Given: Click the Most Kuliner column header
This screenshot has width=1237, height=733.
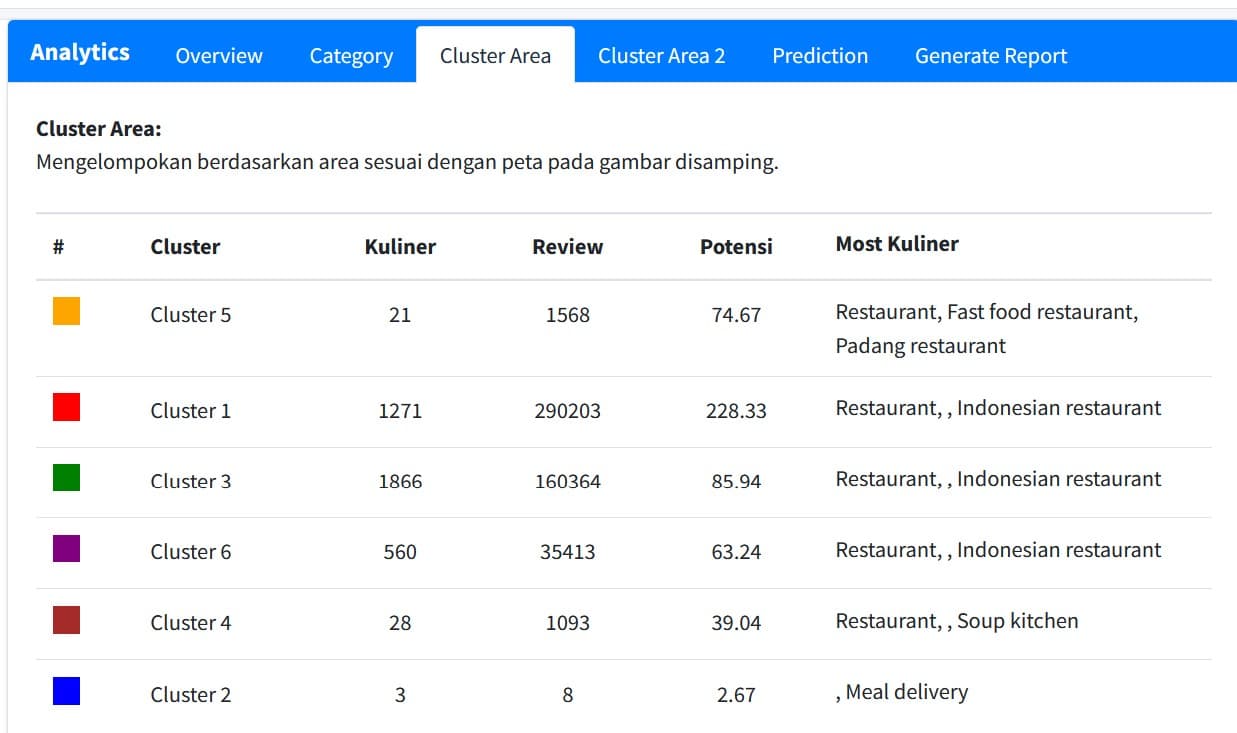Looking at the screenshot, I should 897,243.
